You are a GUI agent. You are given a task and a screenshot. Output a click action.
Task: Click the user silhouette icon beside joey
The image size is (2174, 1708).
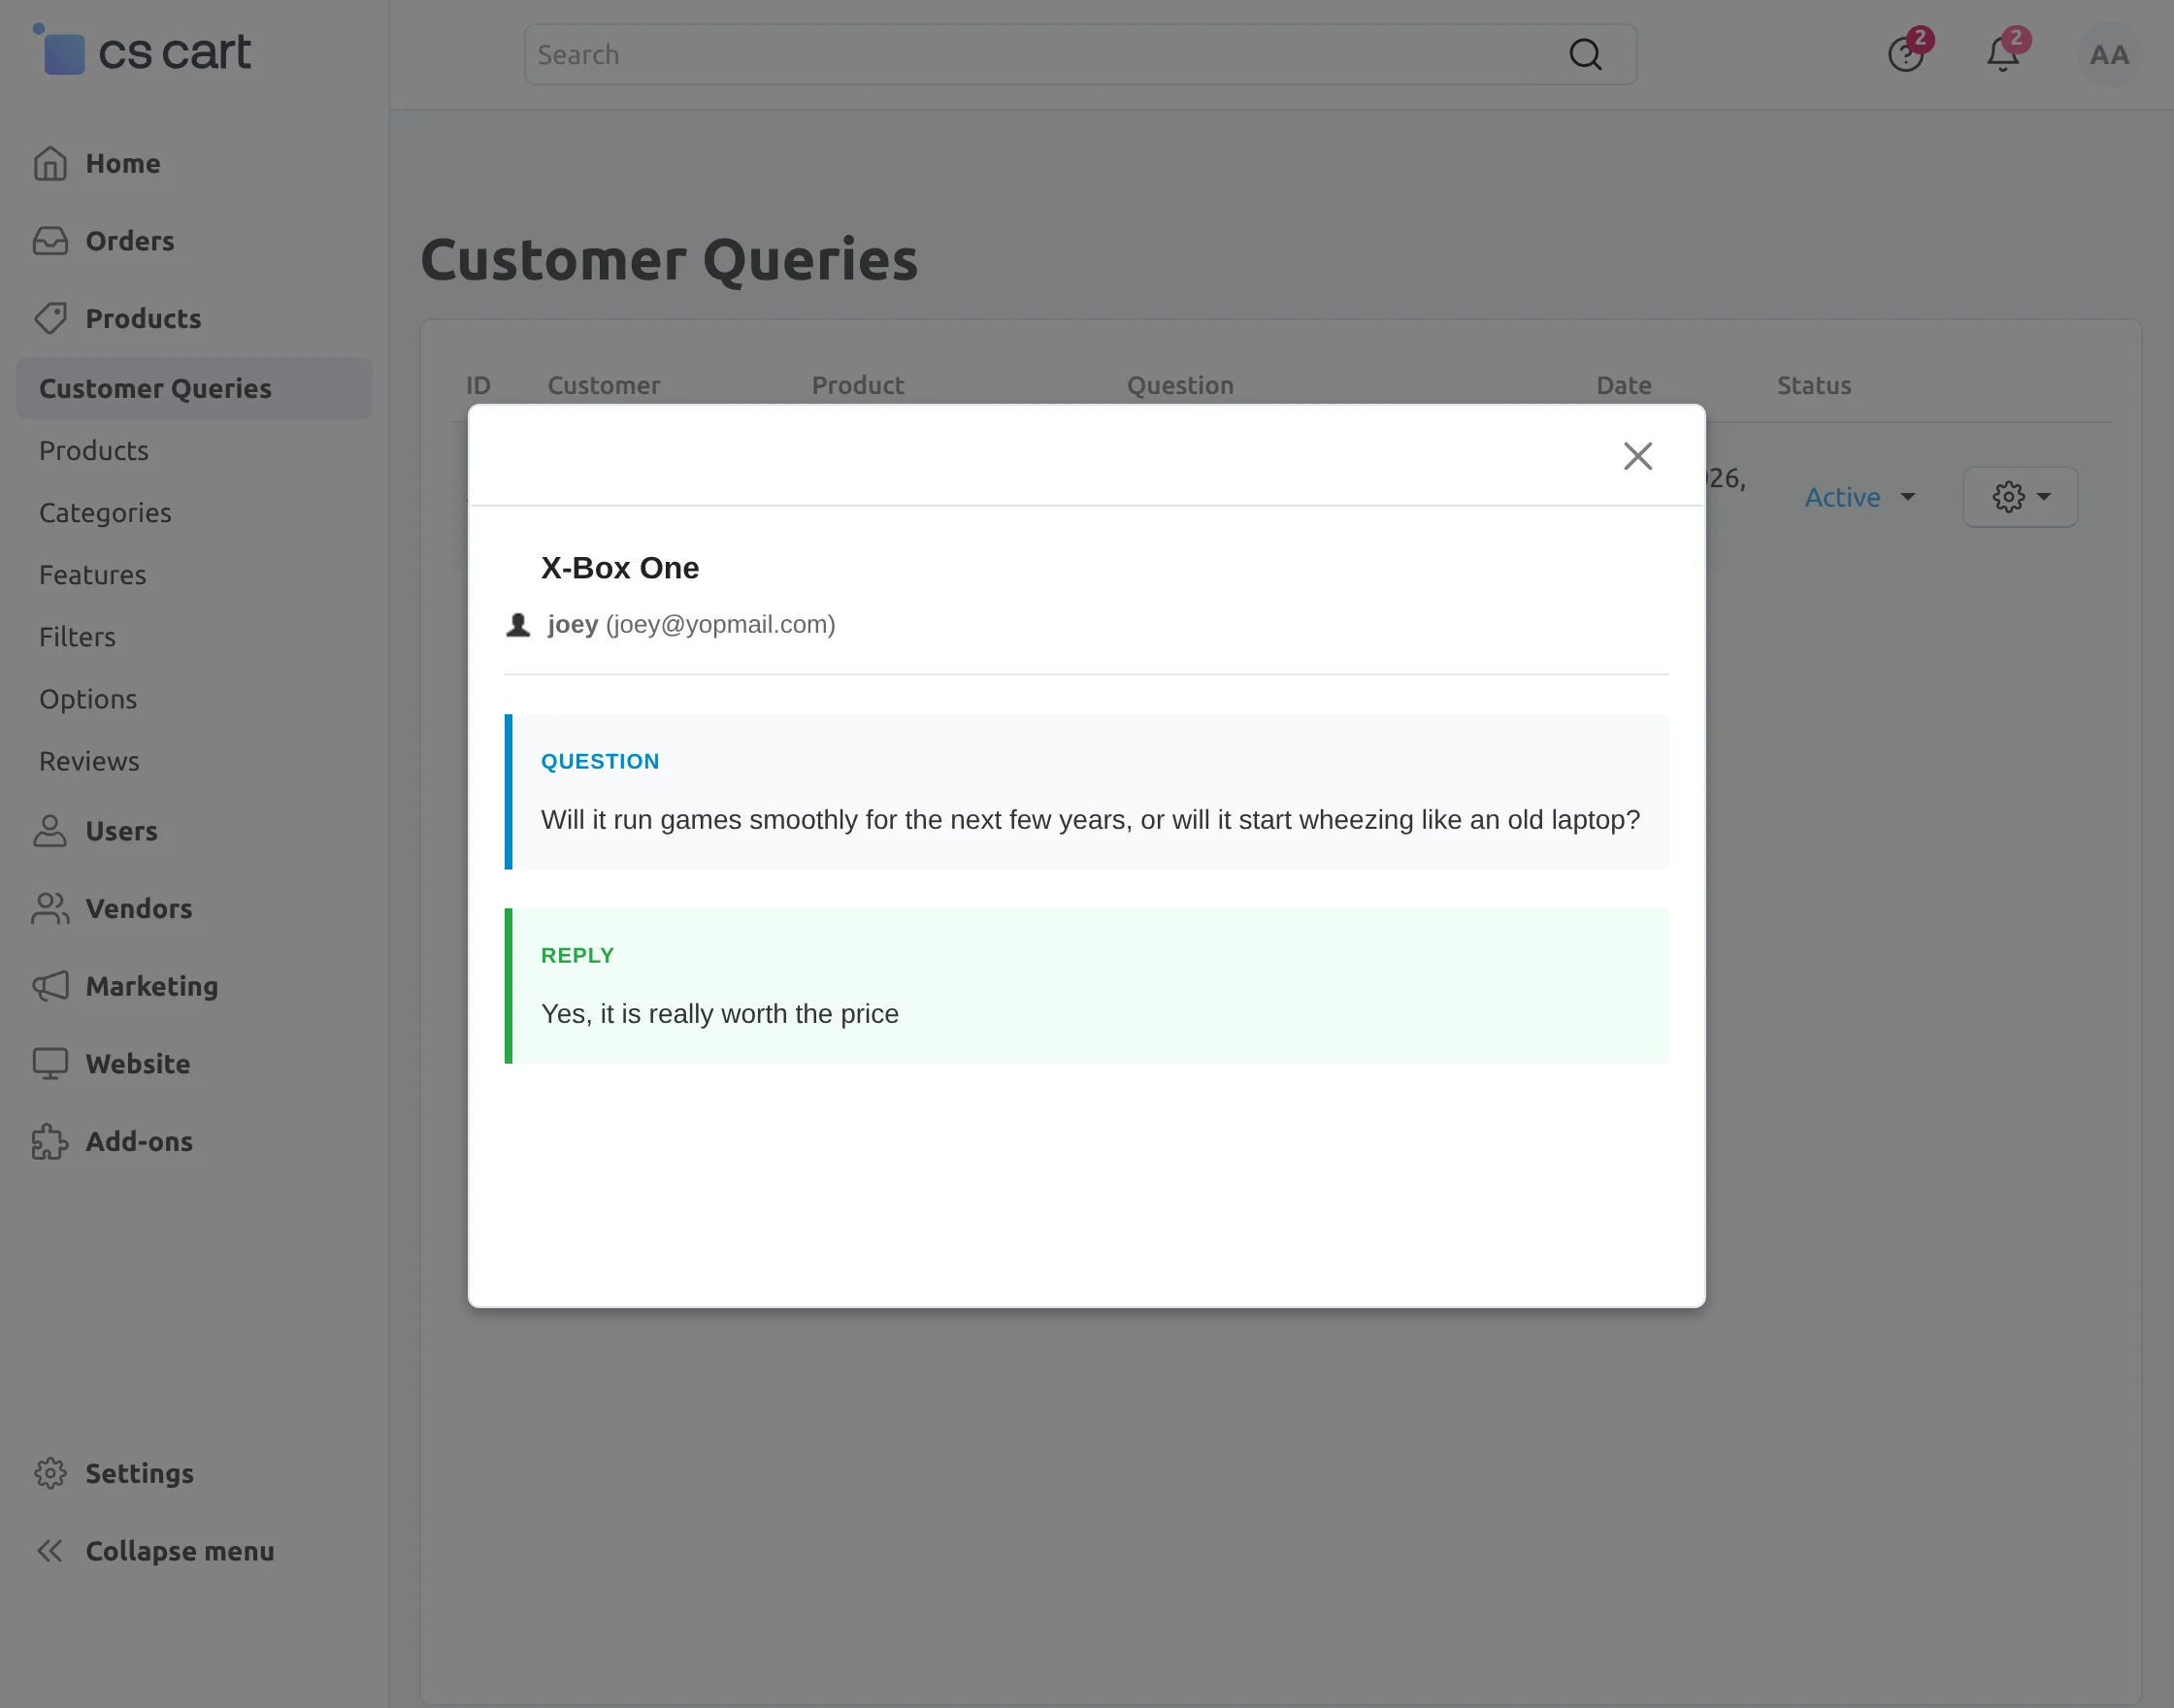tap(518, 625)
